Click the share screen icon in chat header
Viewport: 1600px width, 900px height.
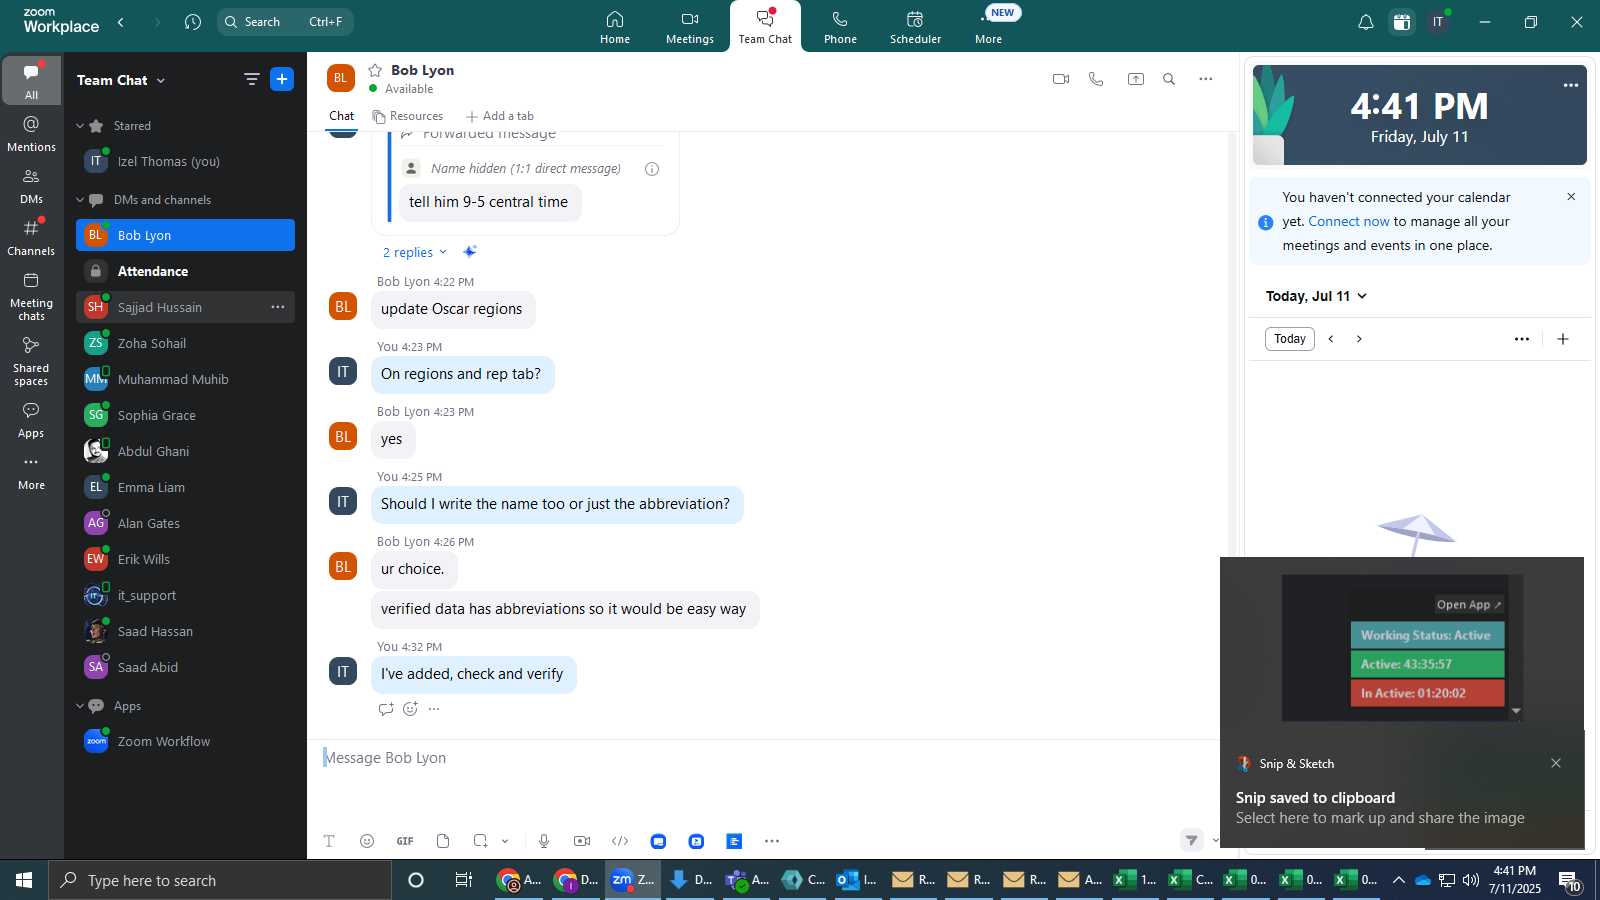point(1136,79)
